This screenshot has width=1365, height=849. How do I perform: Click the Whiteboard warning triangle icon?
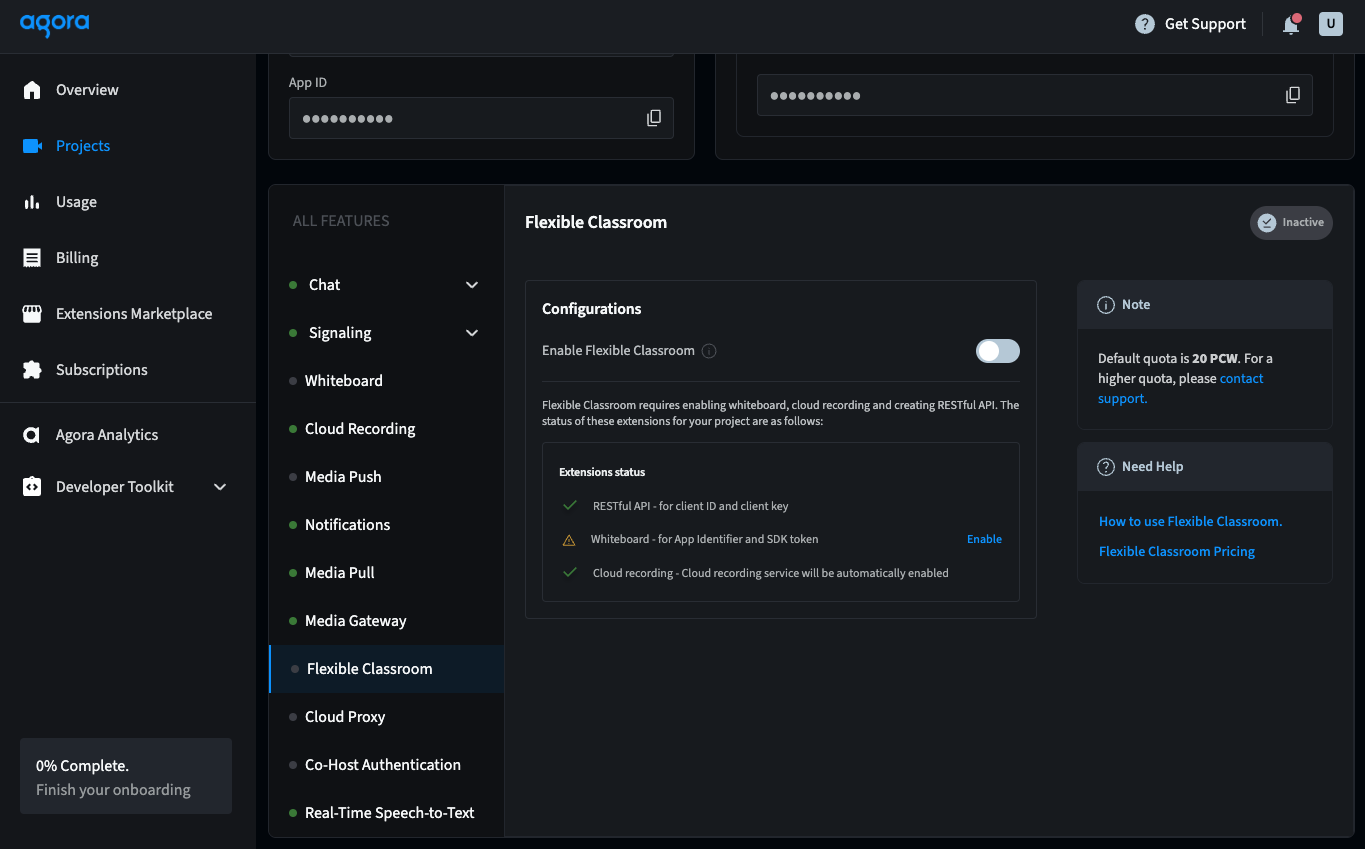[x=569, y=540]
